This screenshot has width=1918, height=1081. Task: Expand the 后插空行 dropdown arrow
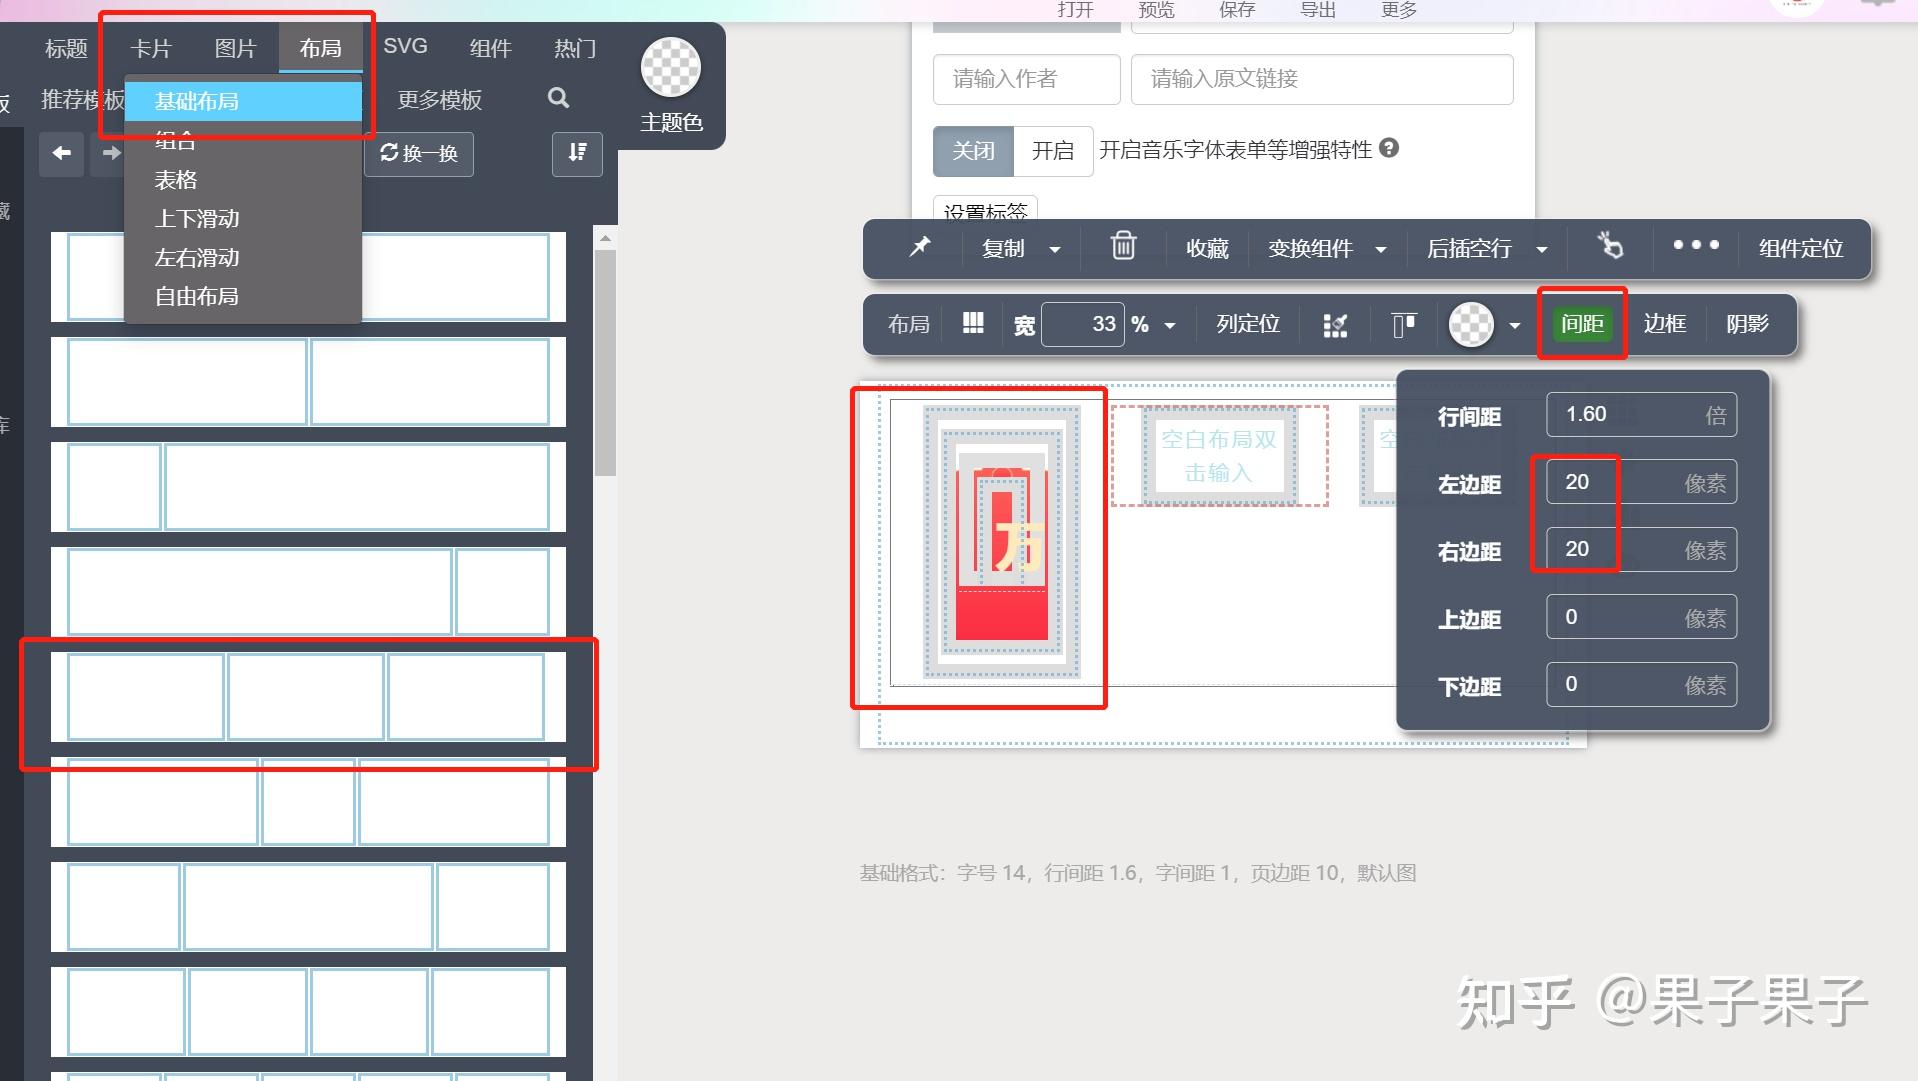pyautogui.click(x=1541, y=250)
